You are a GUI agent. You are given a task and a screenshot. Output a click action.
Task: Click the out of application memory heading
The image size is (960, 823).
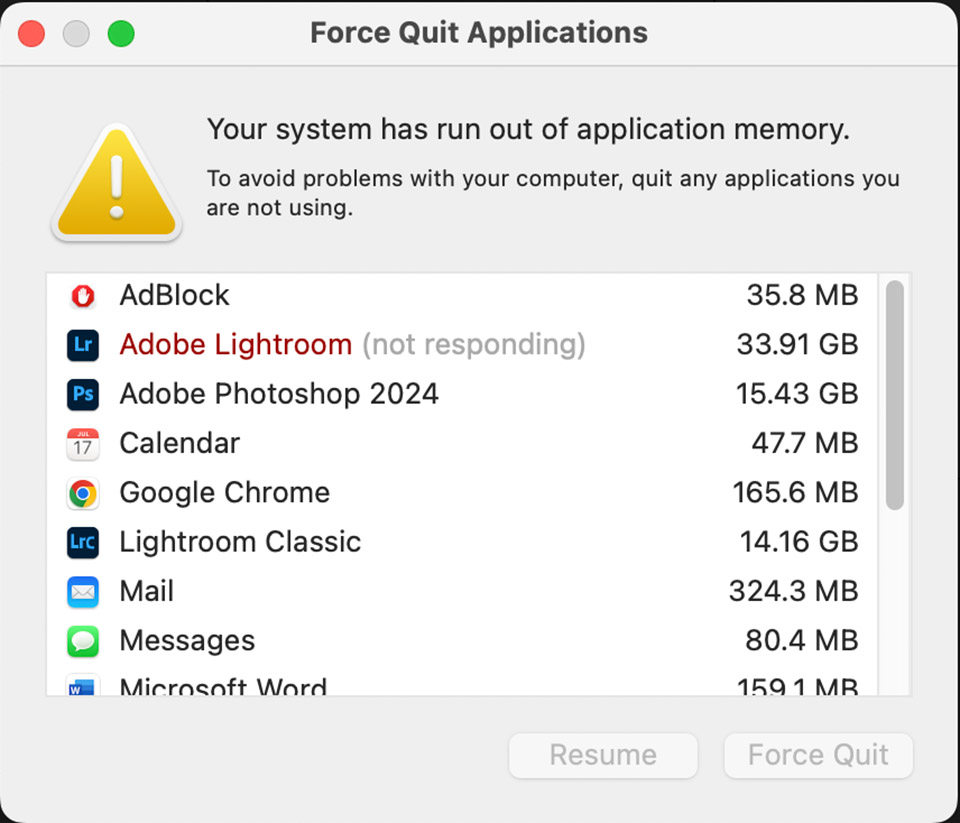pyautogui.click(x=528, y=130)
